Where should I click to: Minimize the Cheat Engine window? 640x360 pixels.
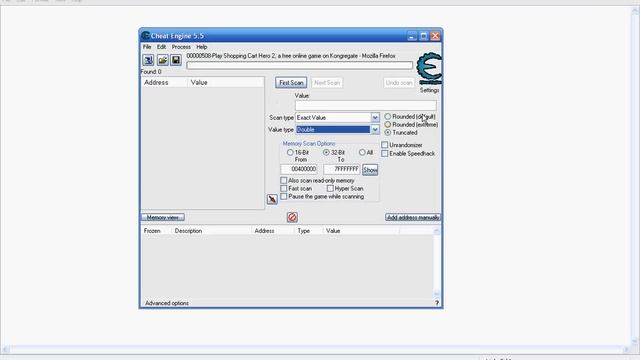[x=412, y=36]
